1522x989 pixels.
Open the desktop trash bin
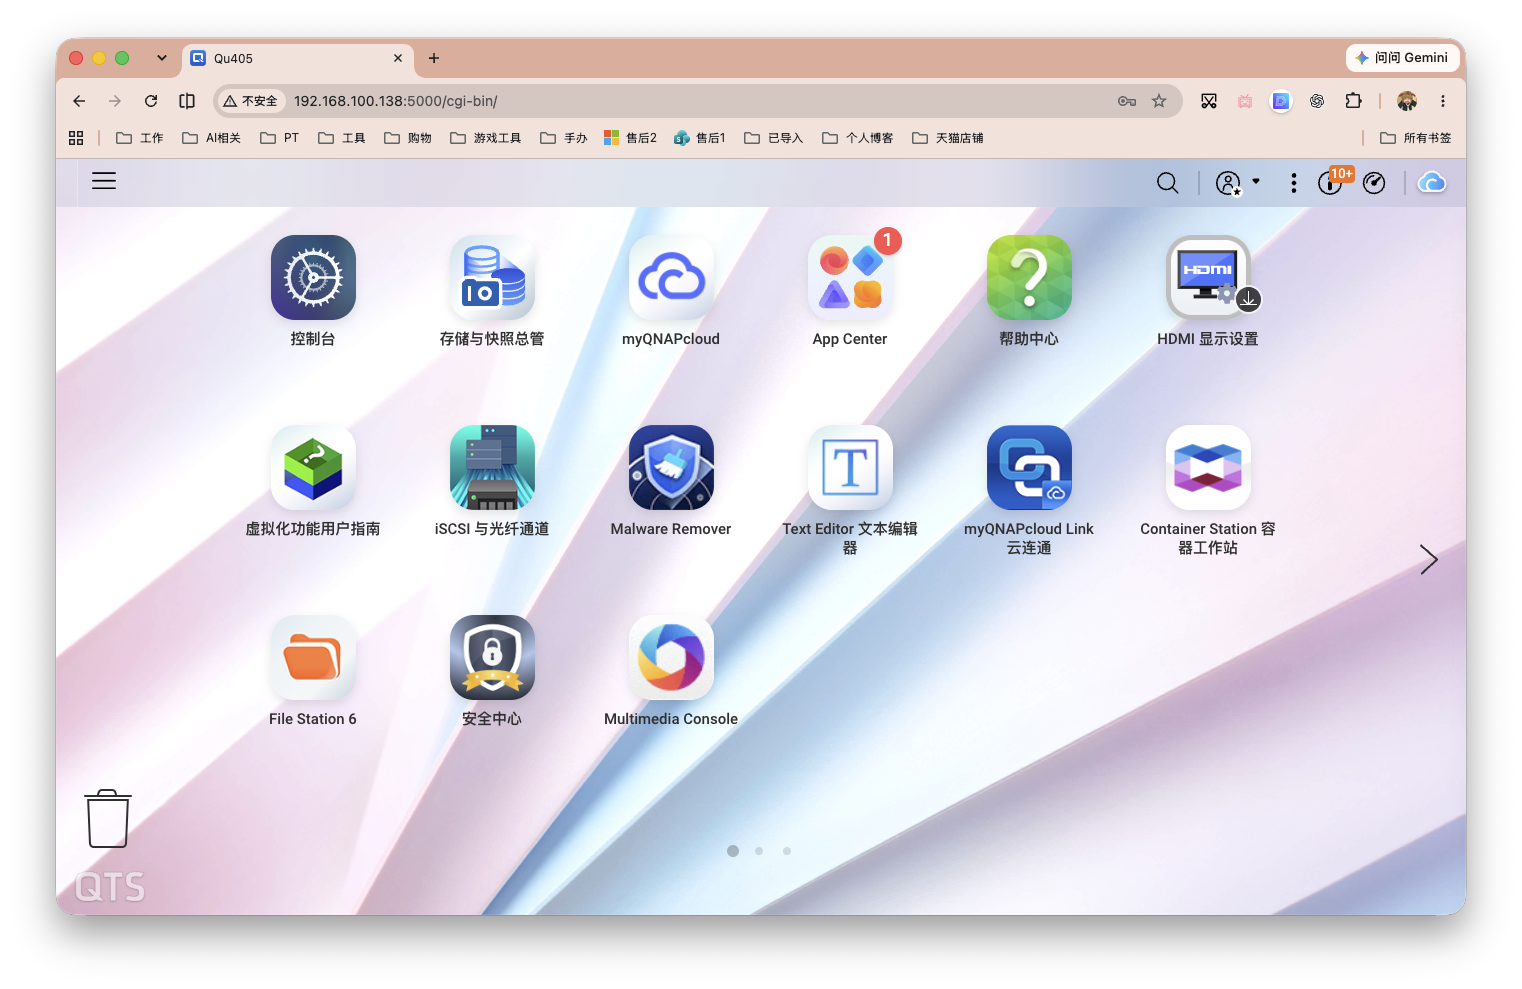click(107, 819)
